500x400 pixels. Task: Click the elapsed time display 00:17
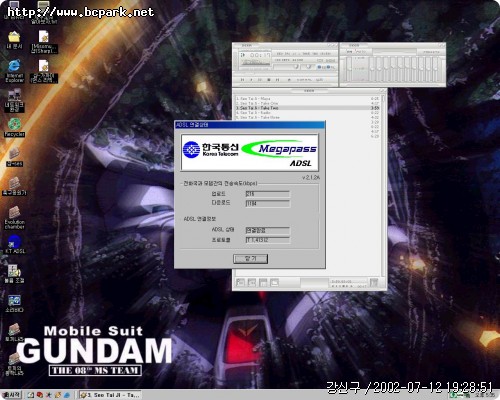coord(260,55)
